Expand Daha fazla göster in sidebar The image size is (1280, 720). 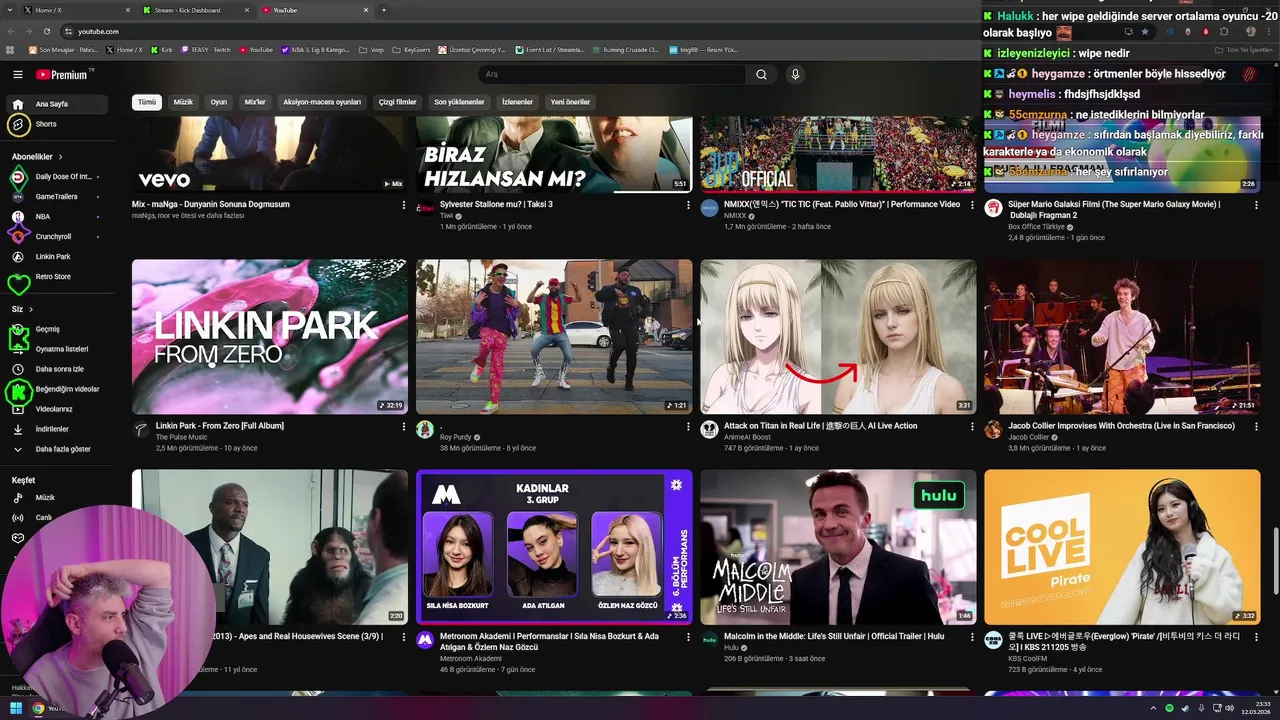(x=58, y=449)
